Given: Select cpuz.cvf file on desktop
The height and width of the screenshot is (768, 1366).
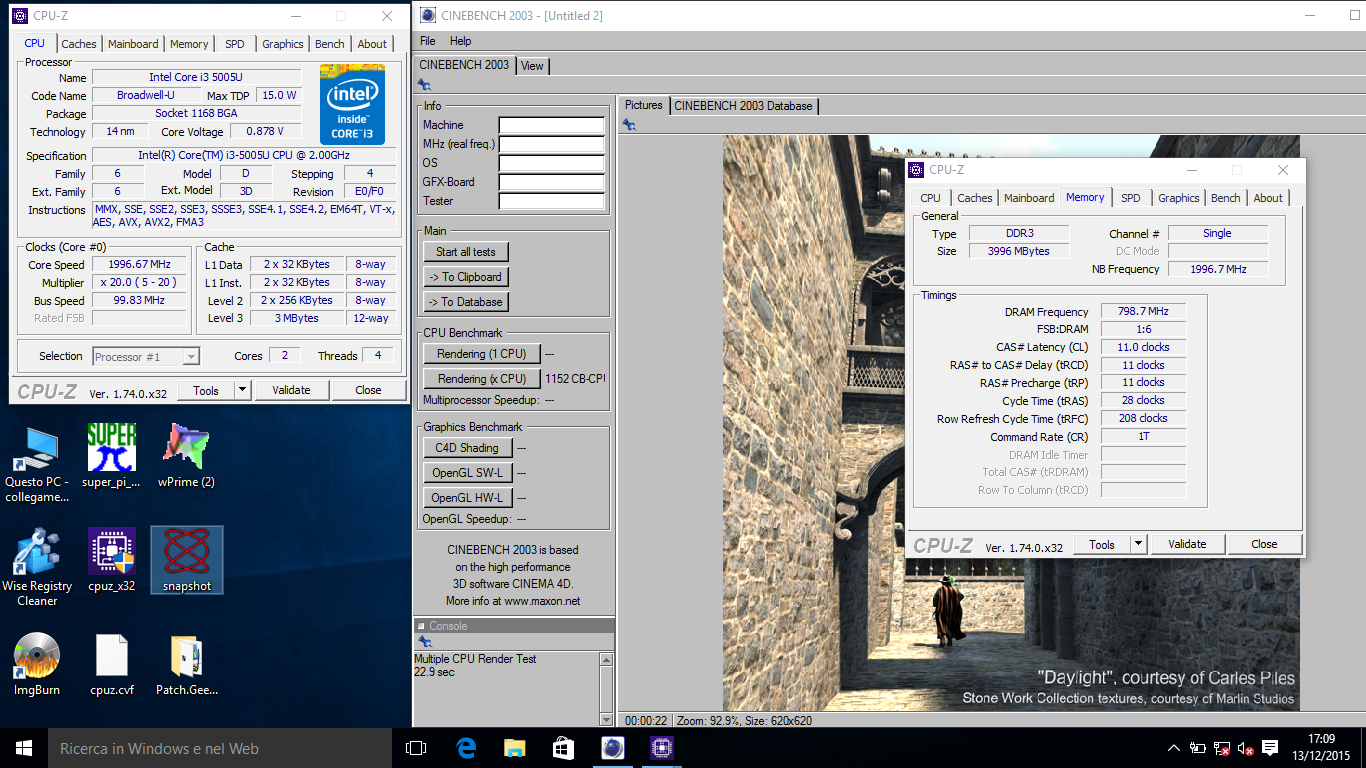Looking at the screenshot, I should click(111, 665).
